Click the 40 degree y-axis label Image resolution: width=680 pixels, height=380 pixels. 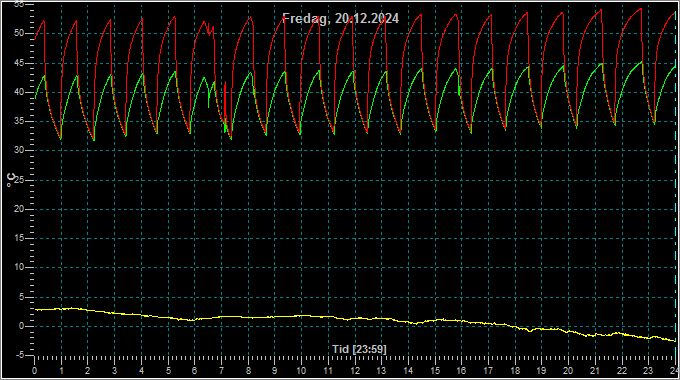(x=19, y=92)
